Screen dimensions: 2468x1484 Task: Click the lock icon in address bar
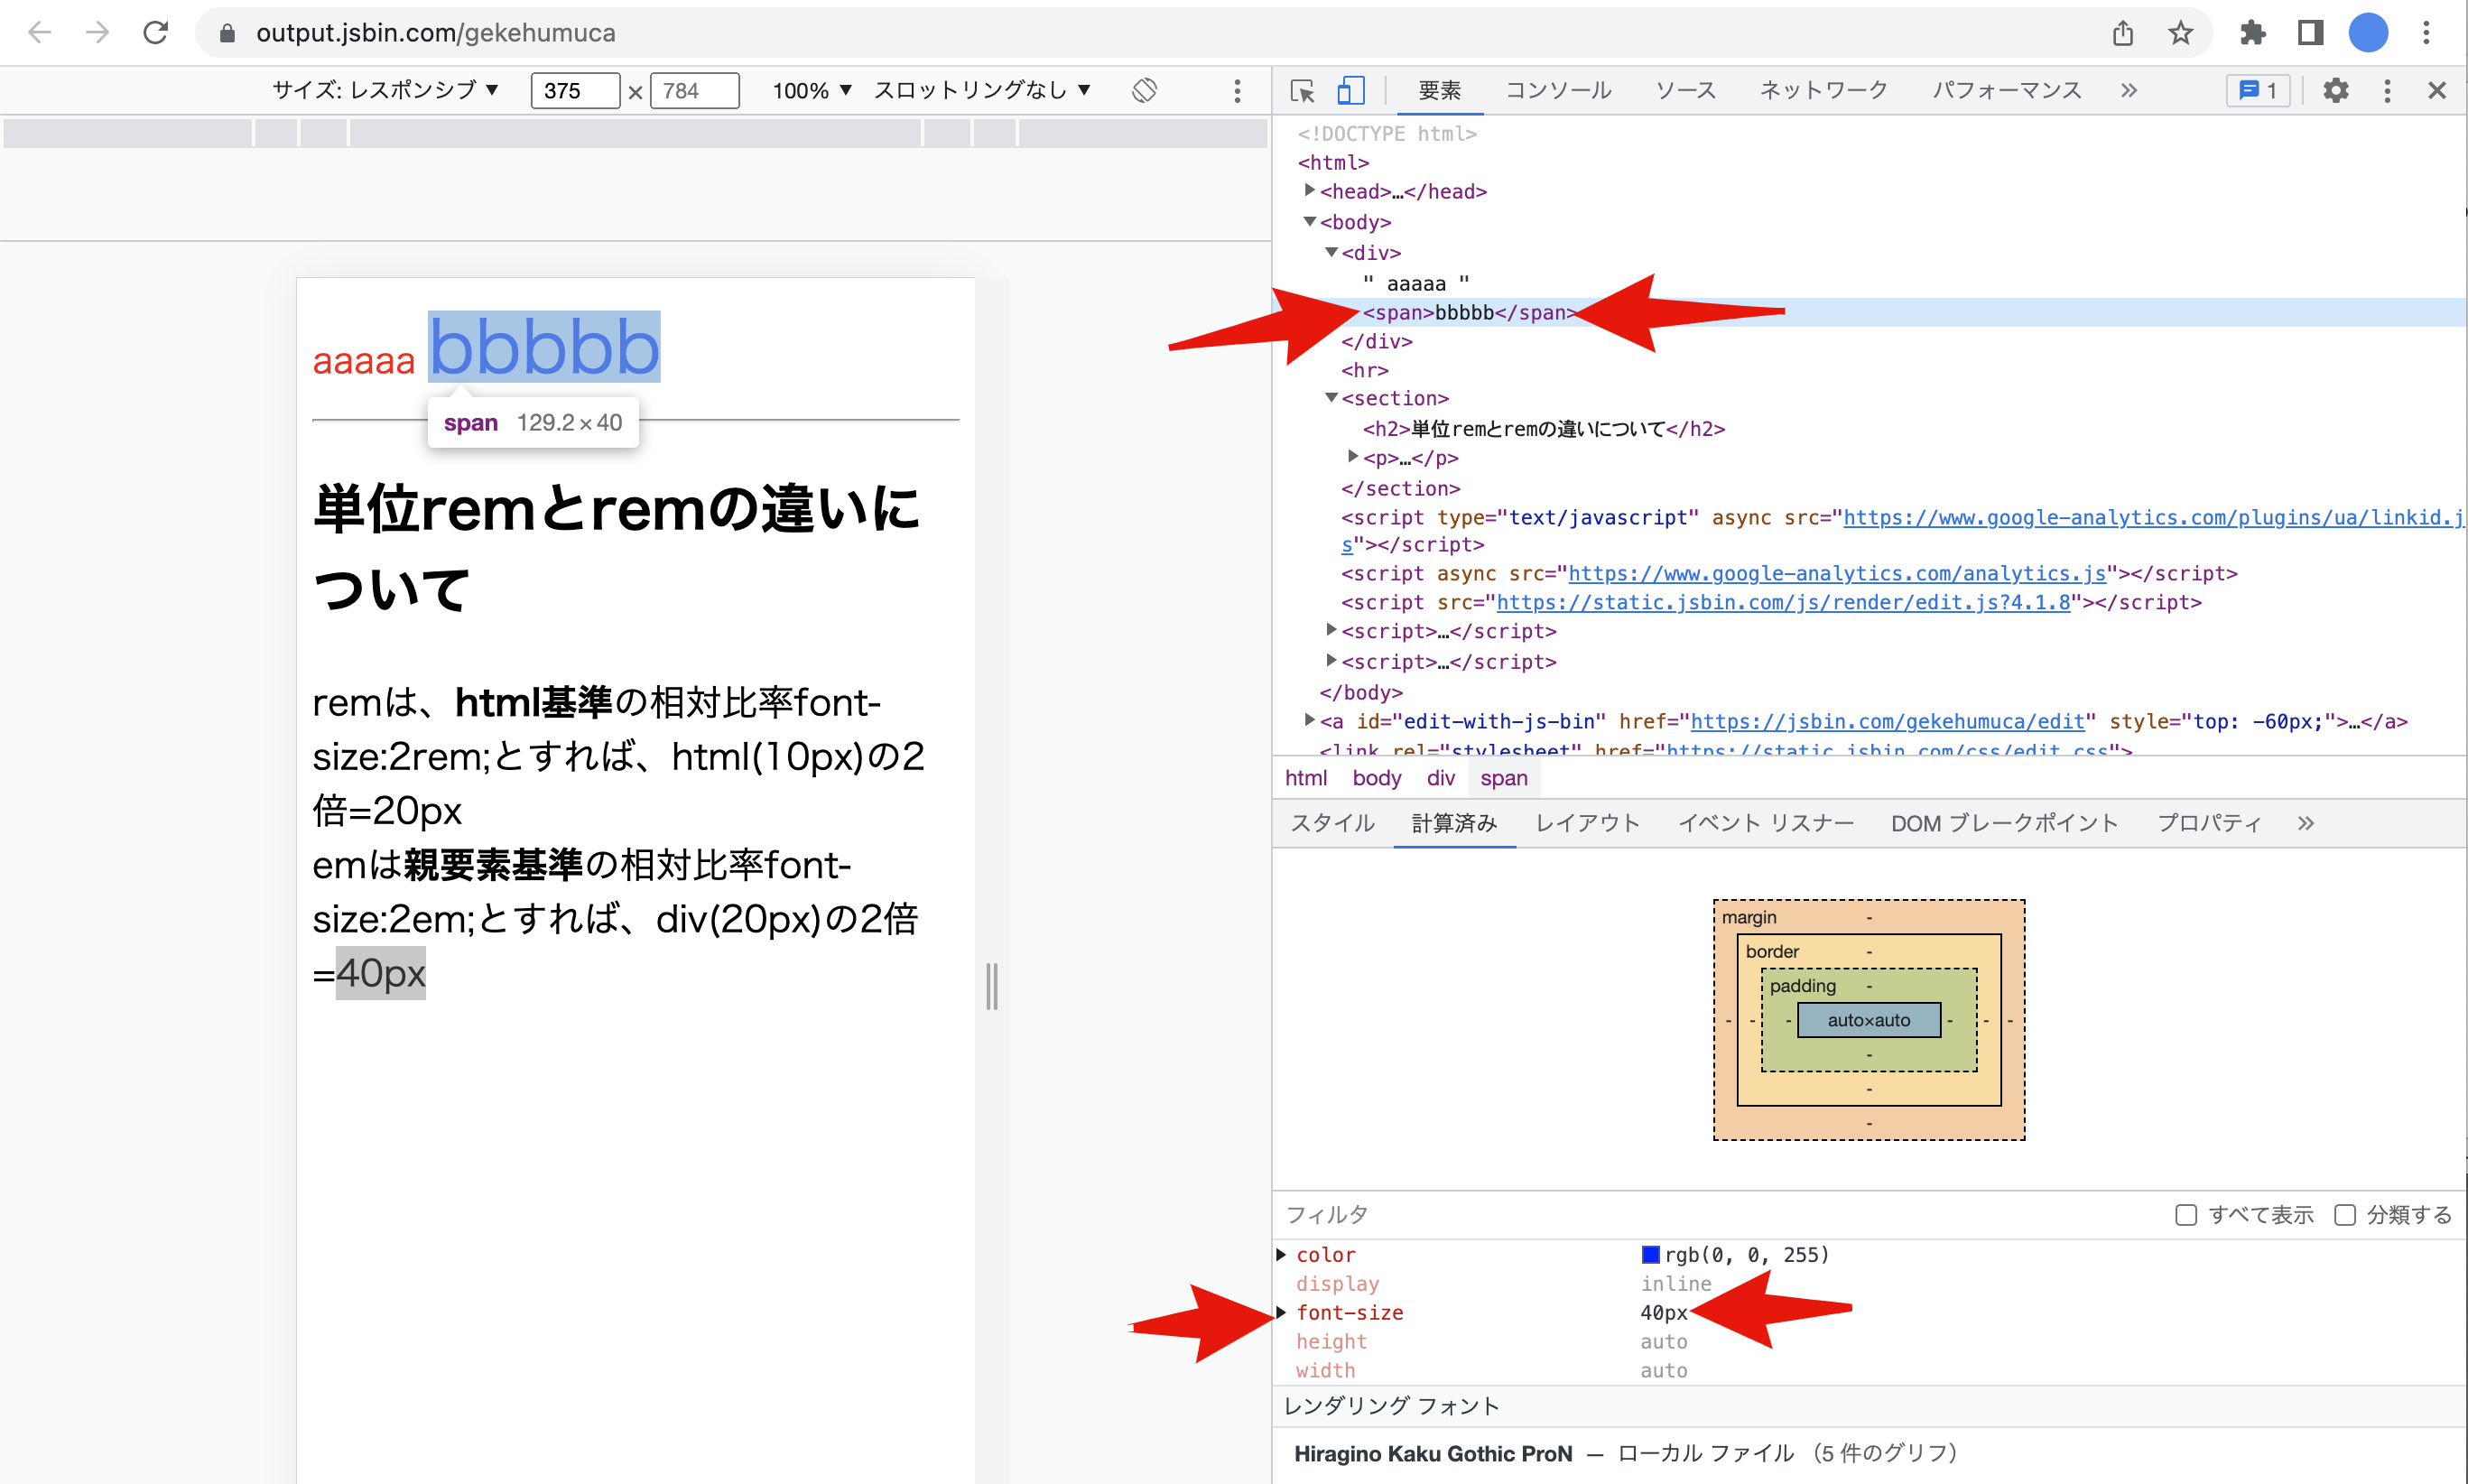tap(227, 33)
